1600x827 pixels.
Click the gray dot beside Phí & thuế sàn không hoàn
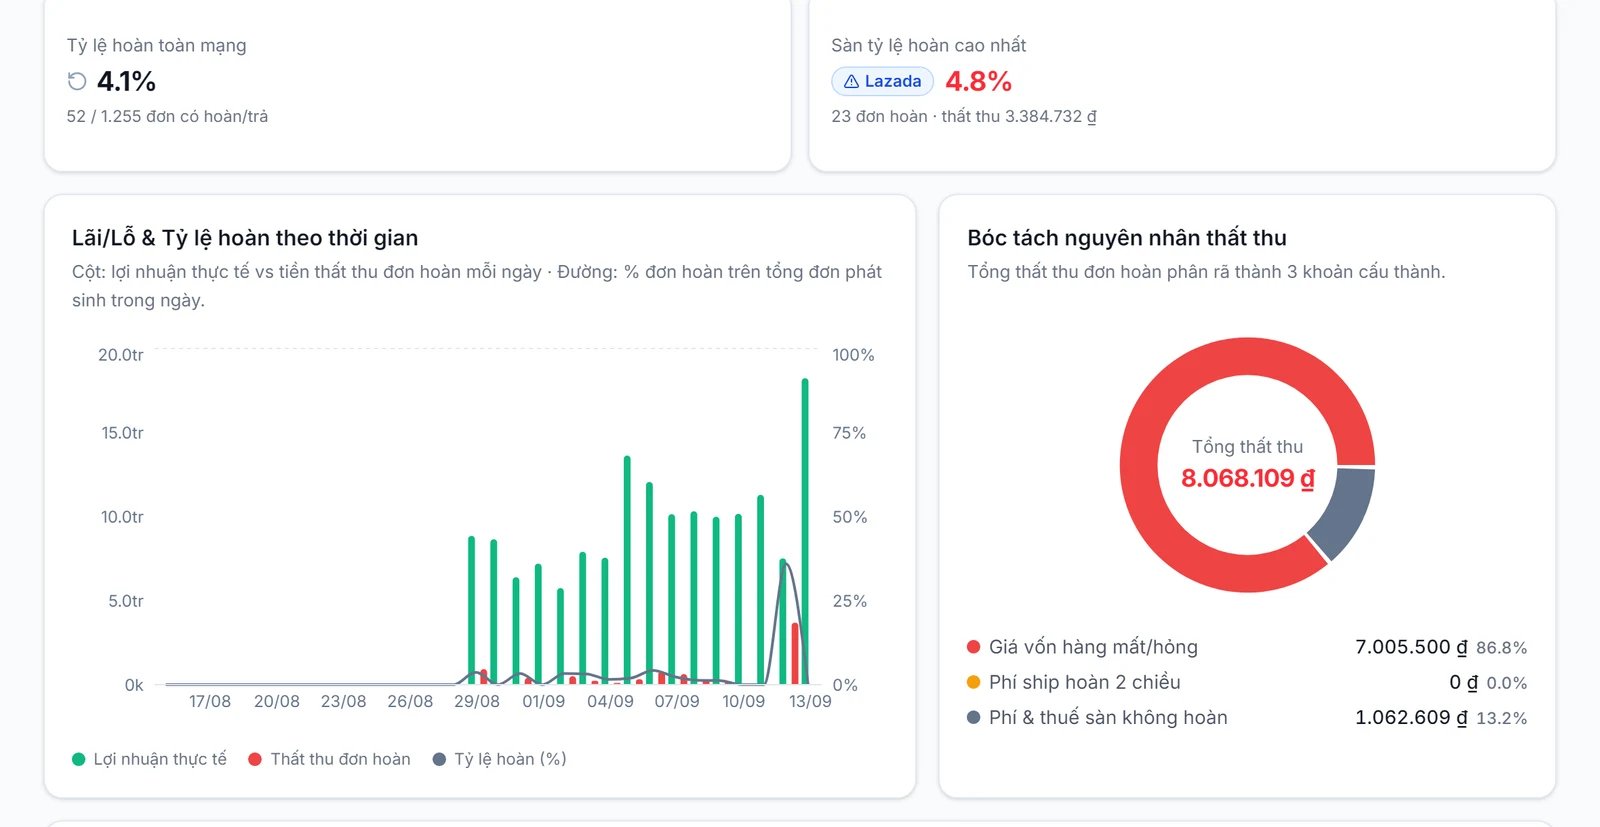(974, 717)
